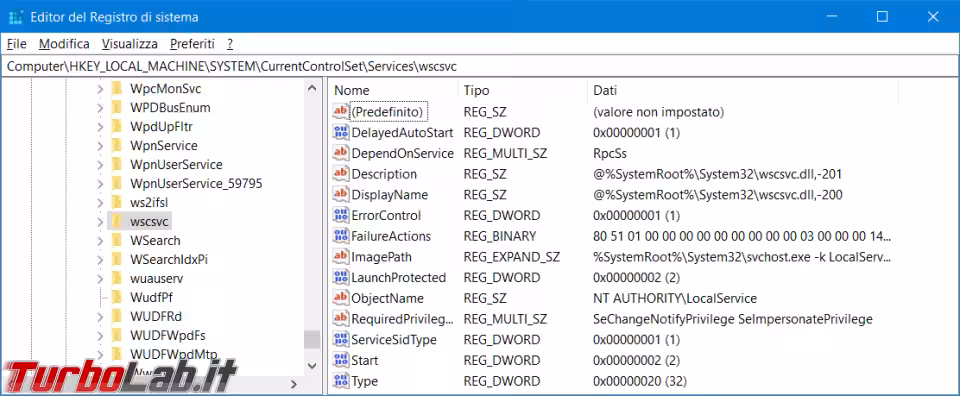Click the tree scrollbar down arrow

[312, 365]
